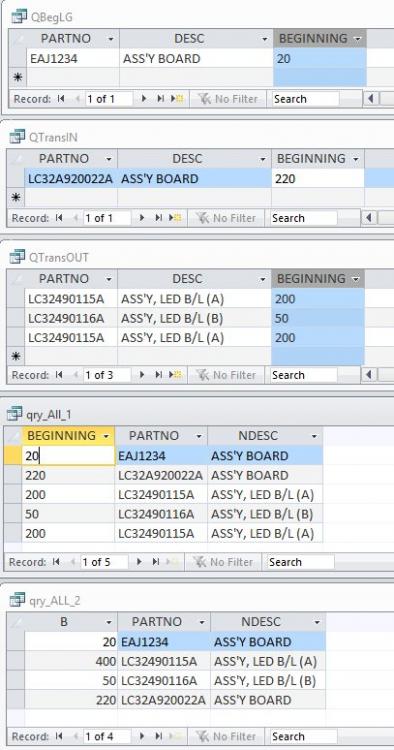Go to first record in qry_ALL_2
This screenshot has width=394, height=750.
59,737
